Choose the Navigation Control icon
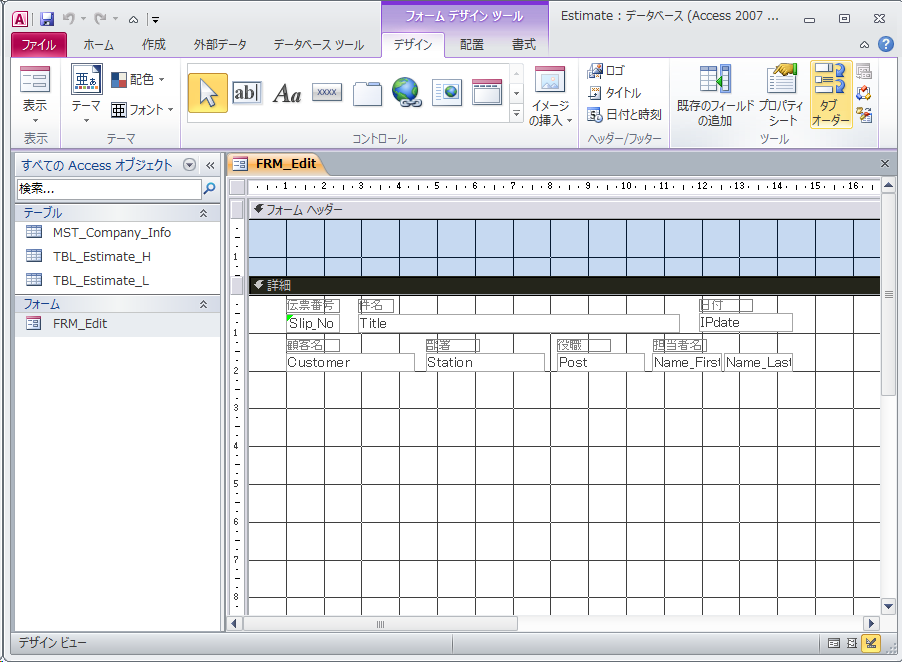Screen dimensions: 902x662 [x=487, y=93]
